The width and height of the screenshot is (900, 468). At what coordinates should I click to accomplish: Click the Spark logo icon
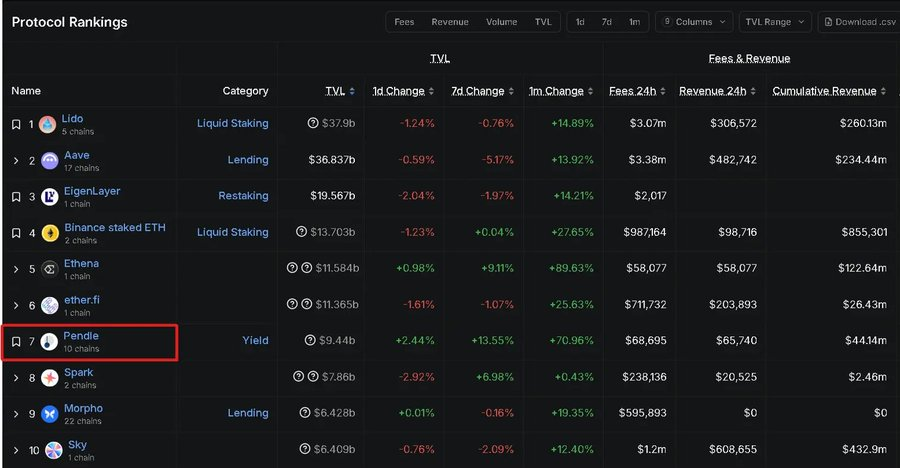coord(50,378)
